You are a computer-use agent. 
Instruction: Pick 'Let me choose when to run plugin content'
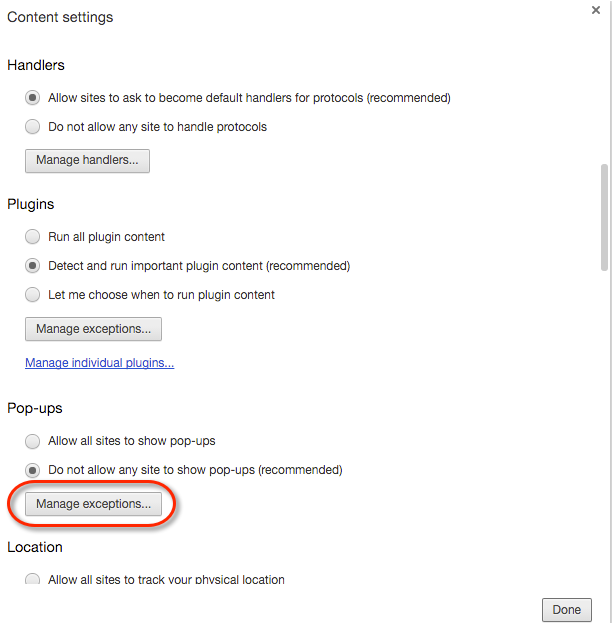(33, 295)
